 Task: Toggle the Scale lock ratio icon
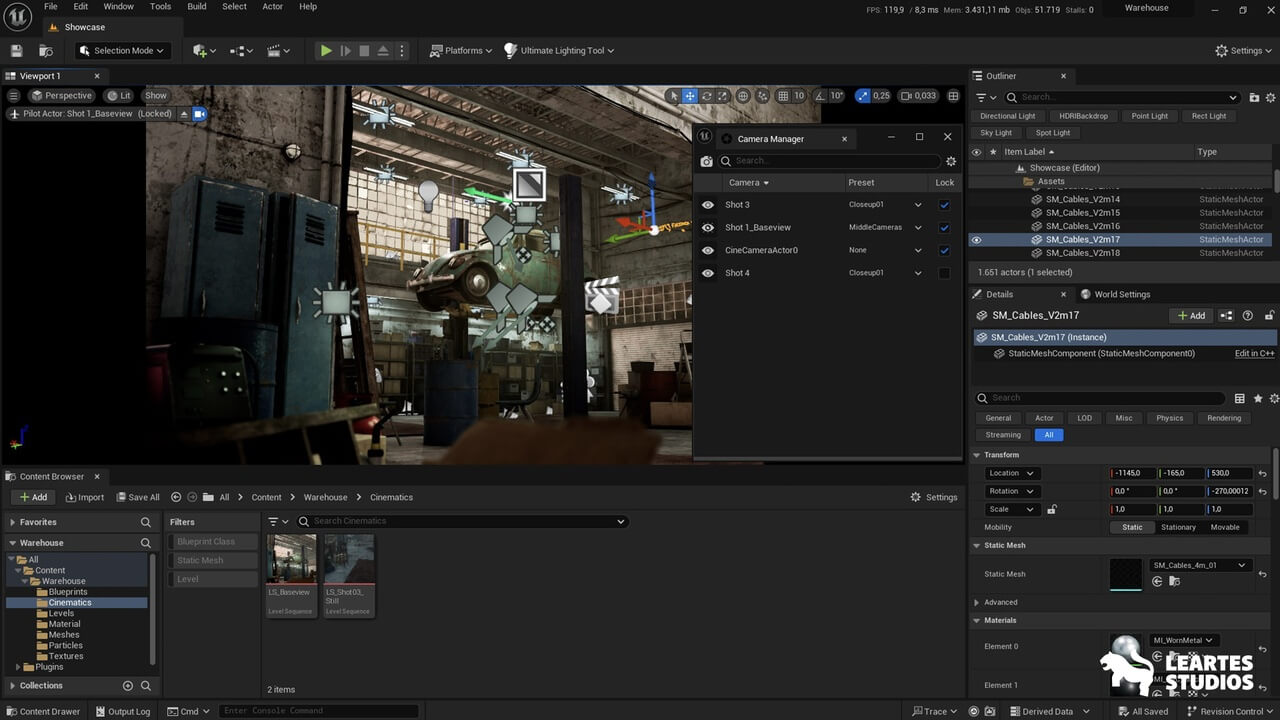(1051, 510)
